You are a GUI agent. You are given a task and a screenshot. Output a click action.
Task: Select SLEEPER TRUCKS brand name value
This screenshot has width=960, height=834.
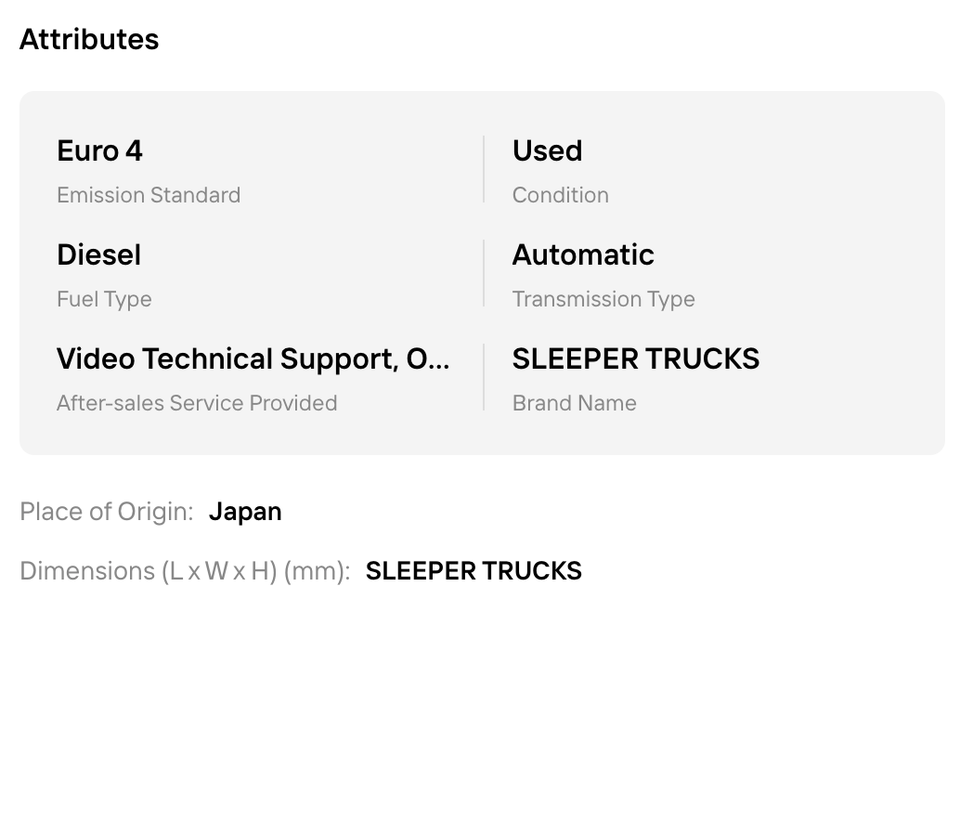point(636,359)
